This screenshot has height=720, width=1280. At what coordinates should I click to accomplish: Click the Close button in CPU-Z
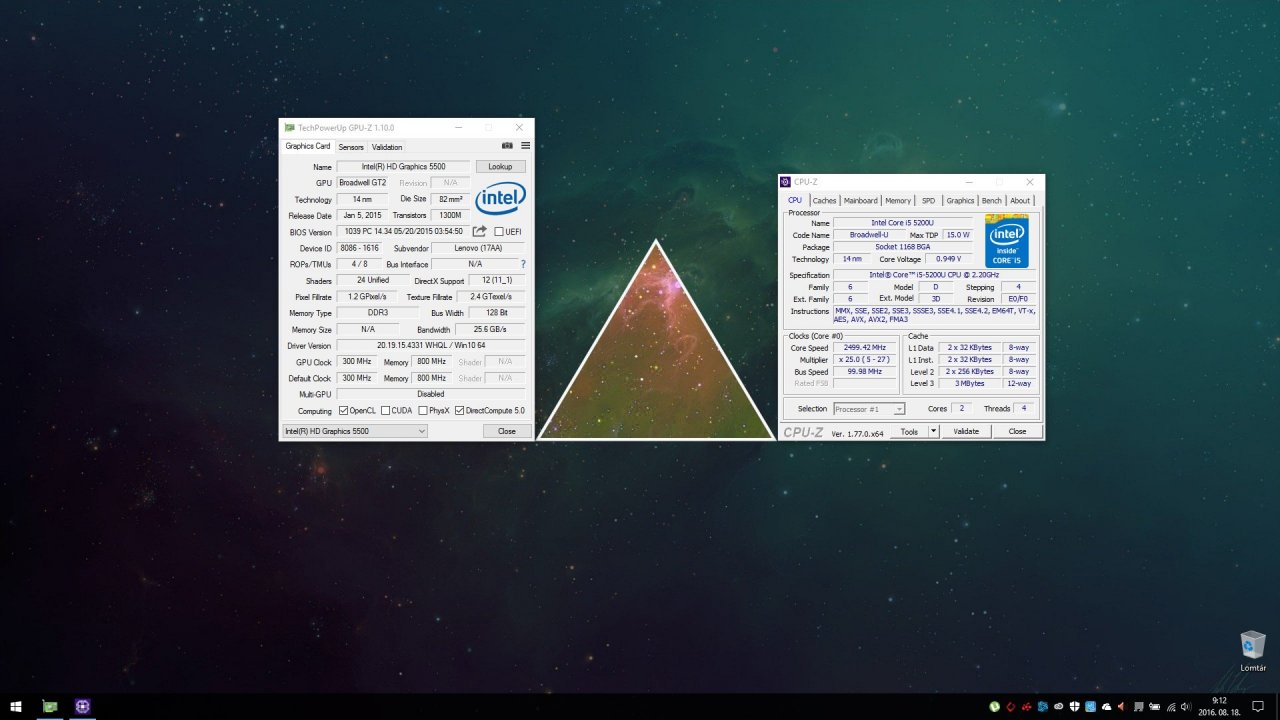[x=1017, y=431]
